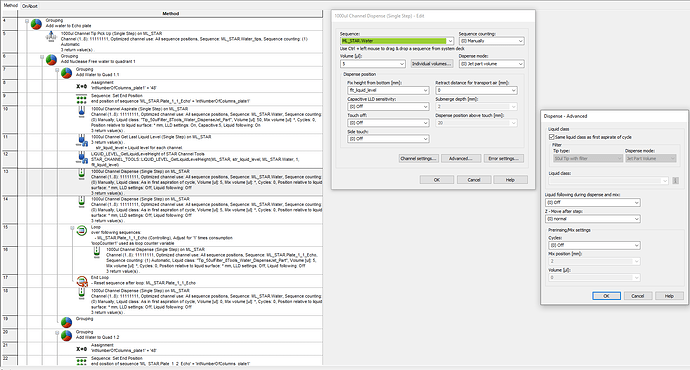Open the Premixing Cycles dropdown
This screenshot has height=370, width=690.
click(x=636, y=245)
